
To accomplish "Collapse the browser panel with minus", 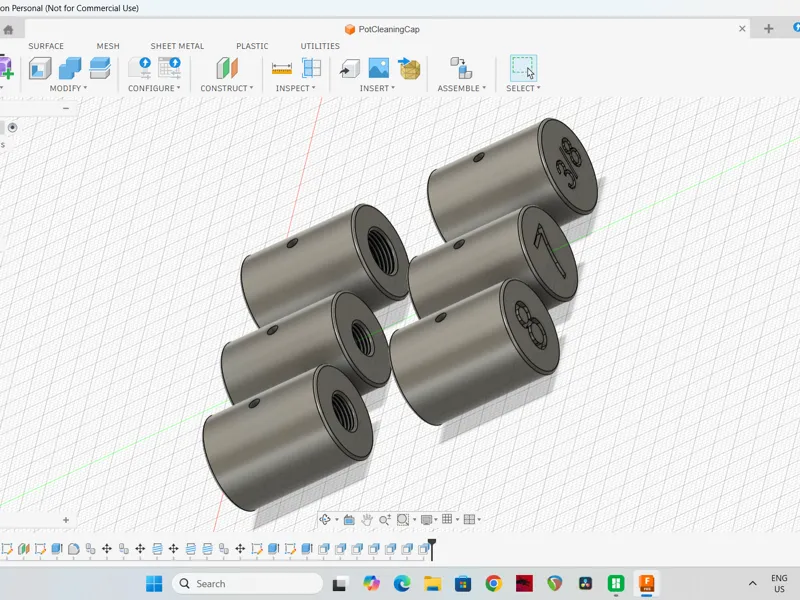I will [x=66, y=108].
